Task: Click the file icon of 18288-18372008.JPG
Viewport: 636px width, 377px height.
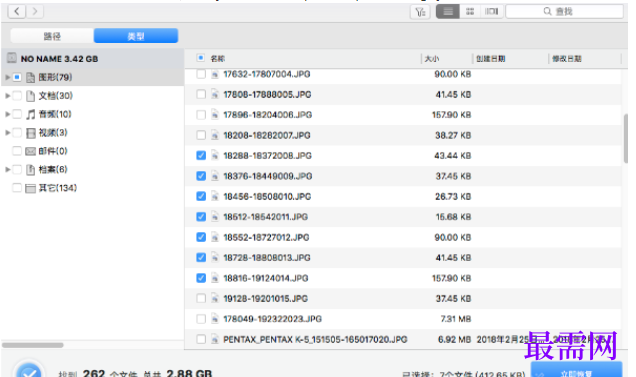Action: [x=215, y=156]
